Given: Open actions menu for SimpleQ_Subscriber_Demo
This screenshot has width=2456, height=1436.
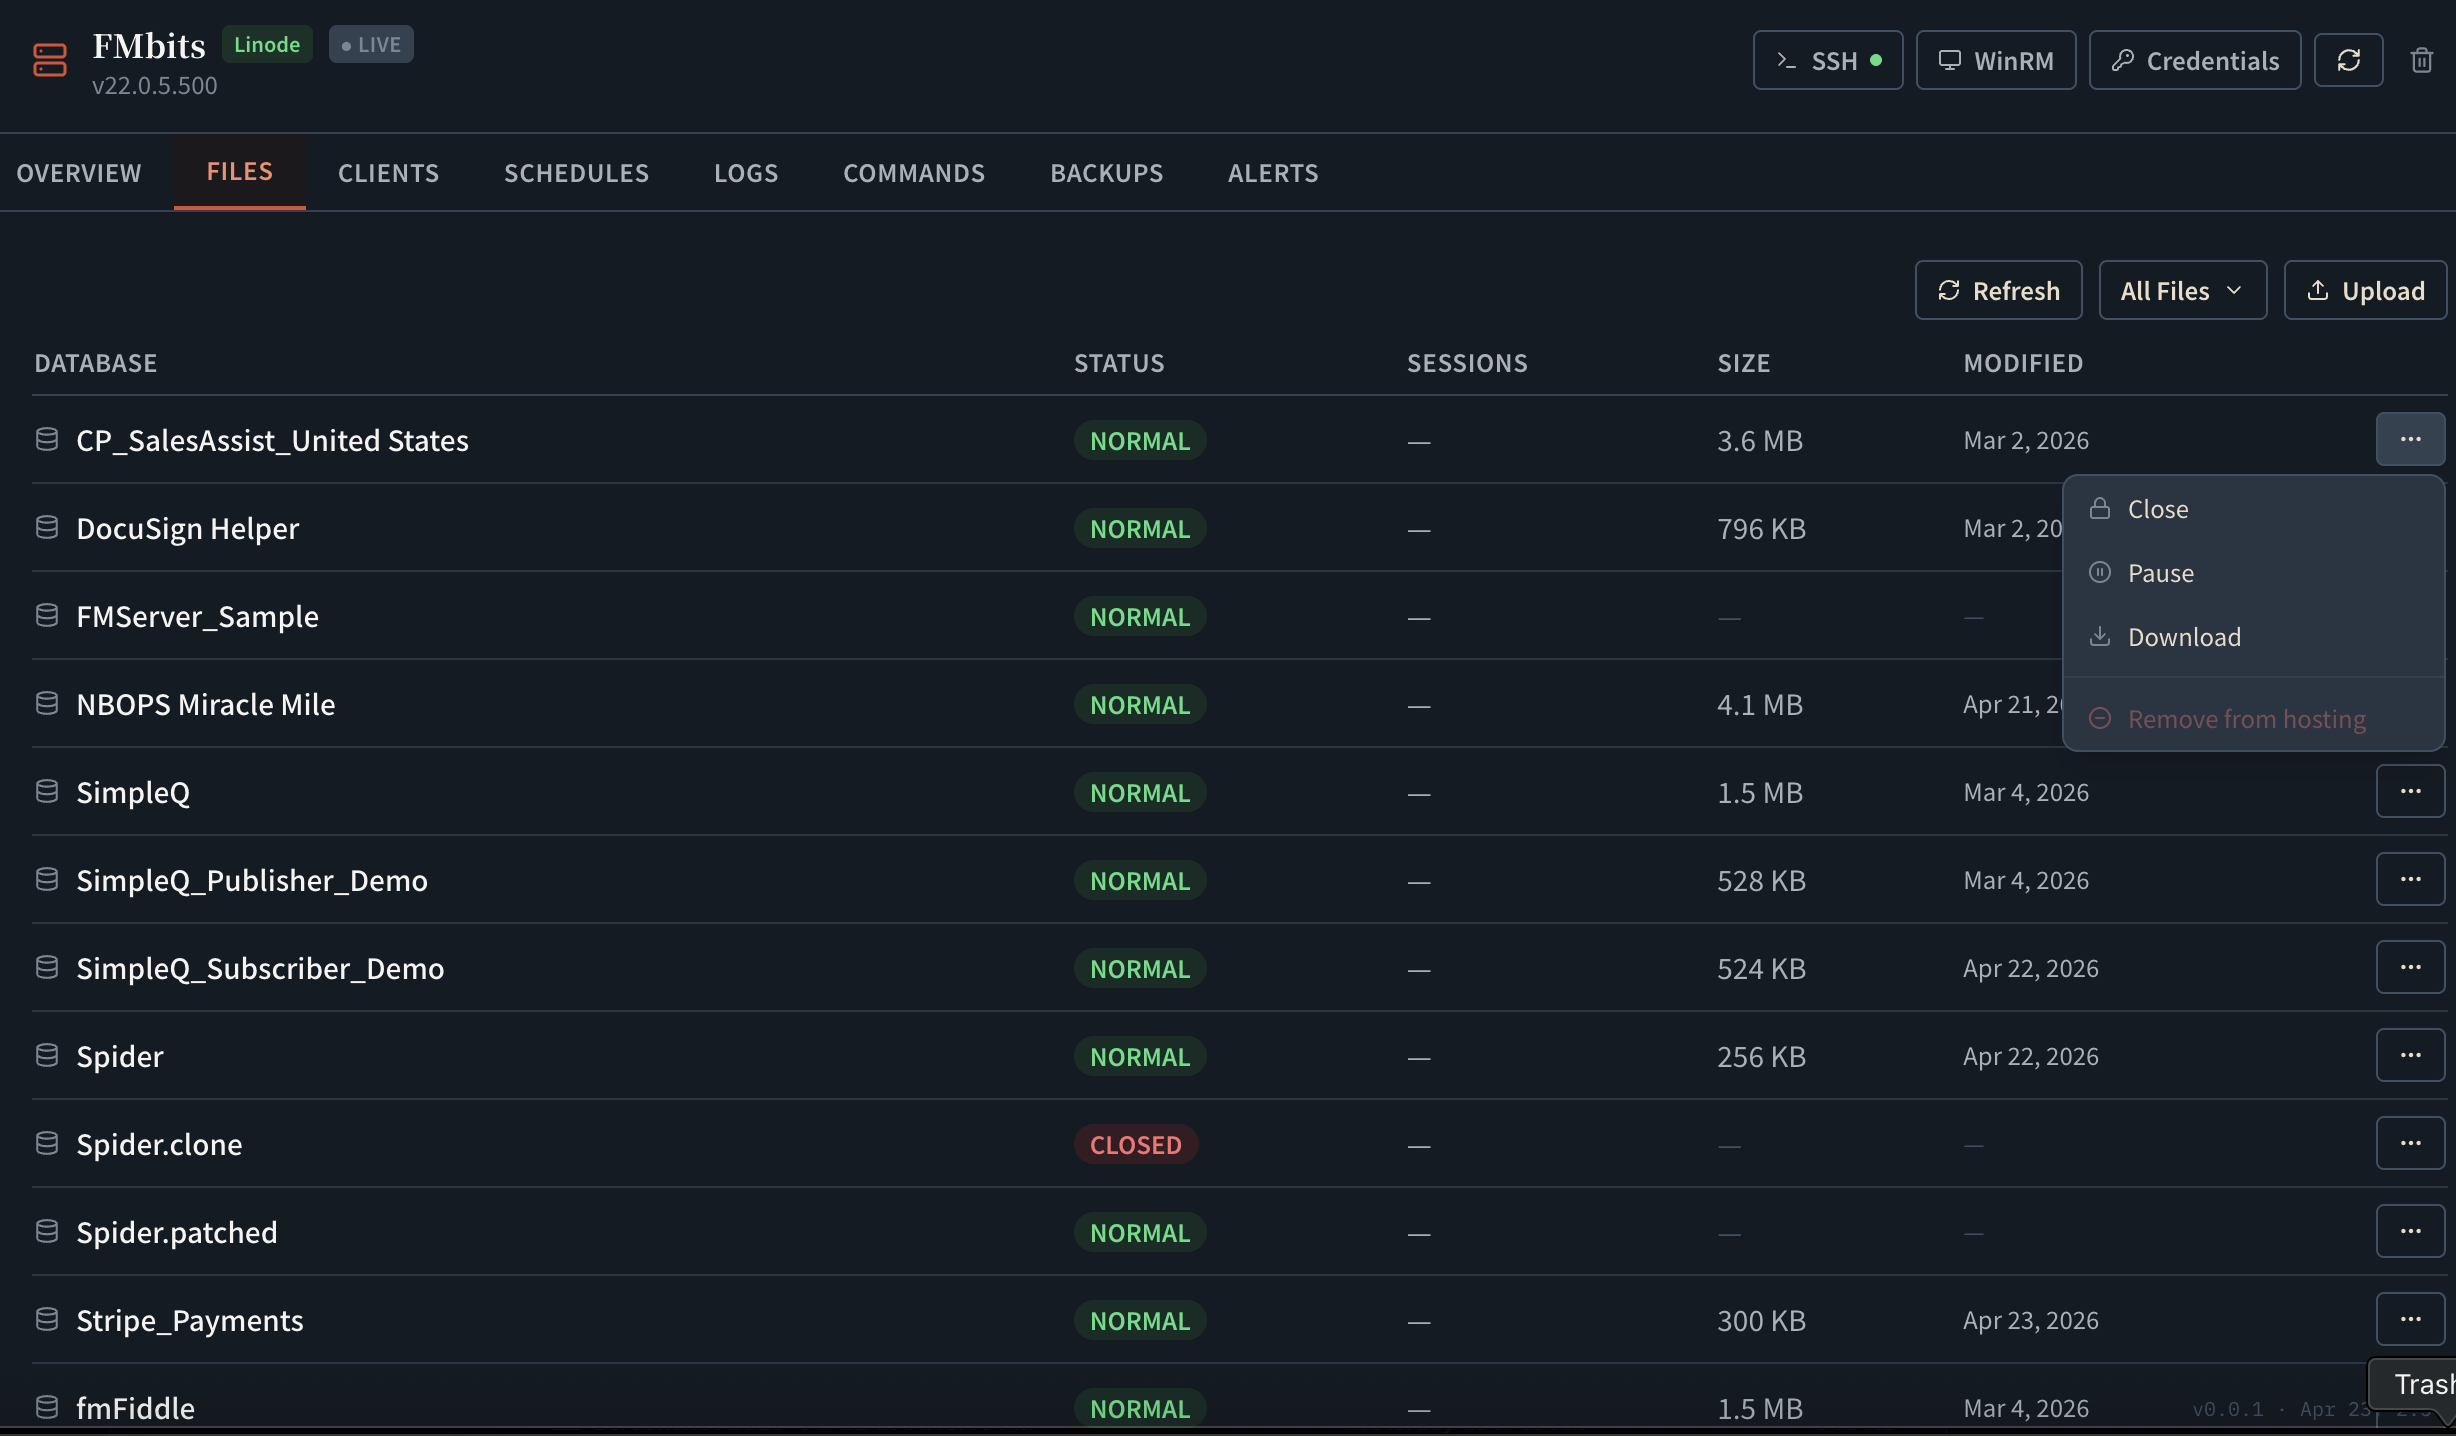Looking at the screenshot, I should 2410,967.
